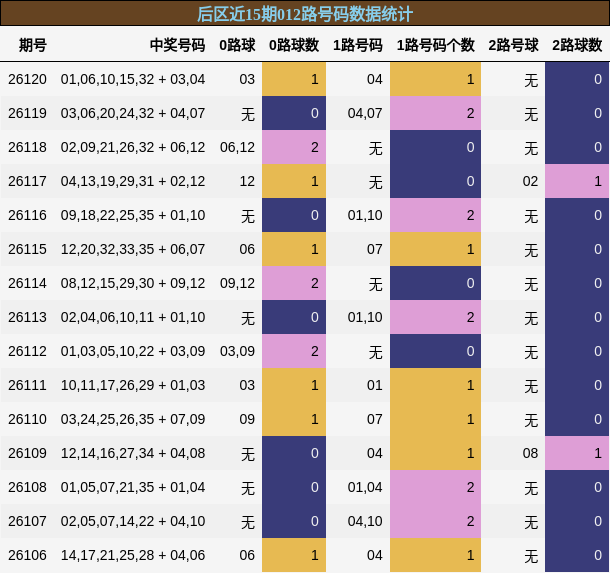Click winning numbers 10,11,17,26,29 + 01,03
The height and width of the screenshot is (573, 610).
133,385
